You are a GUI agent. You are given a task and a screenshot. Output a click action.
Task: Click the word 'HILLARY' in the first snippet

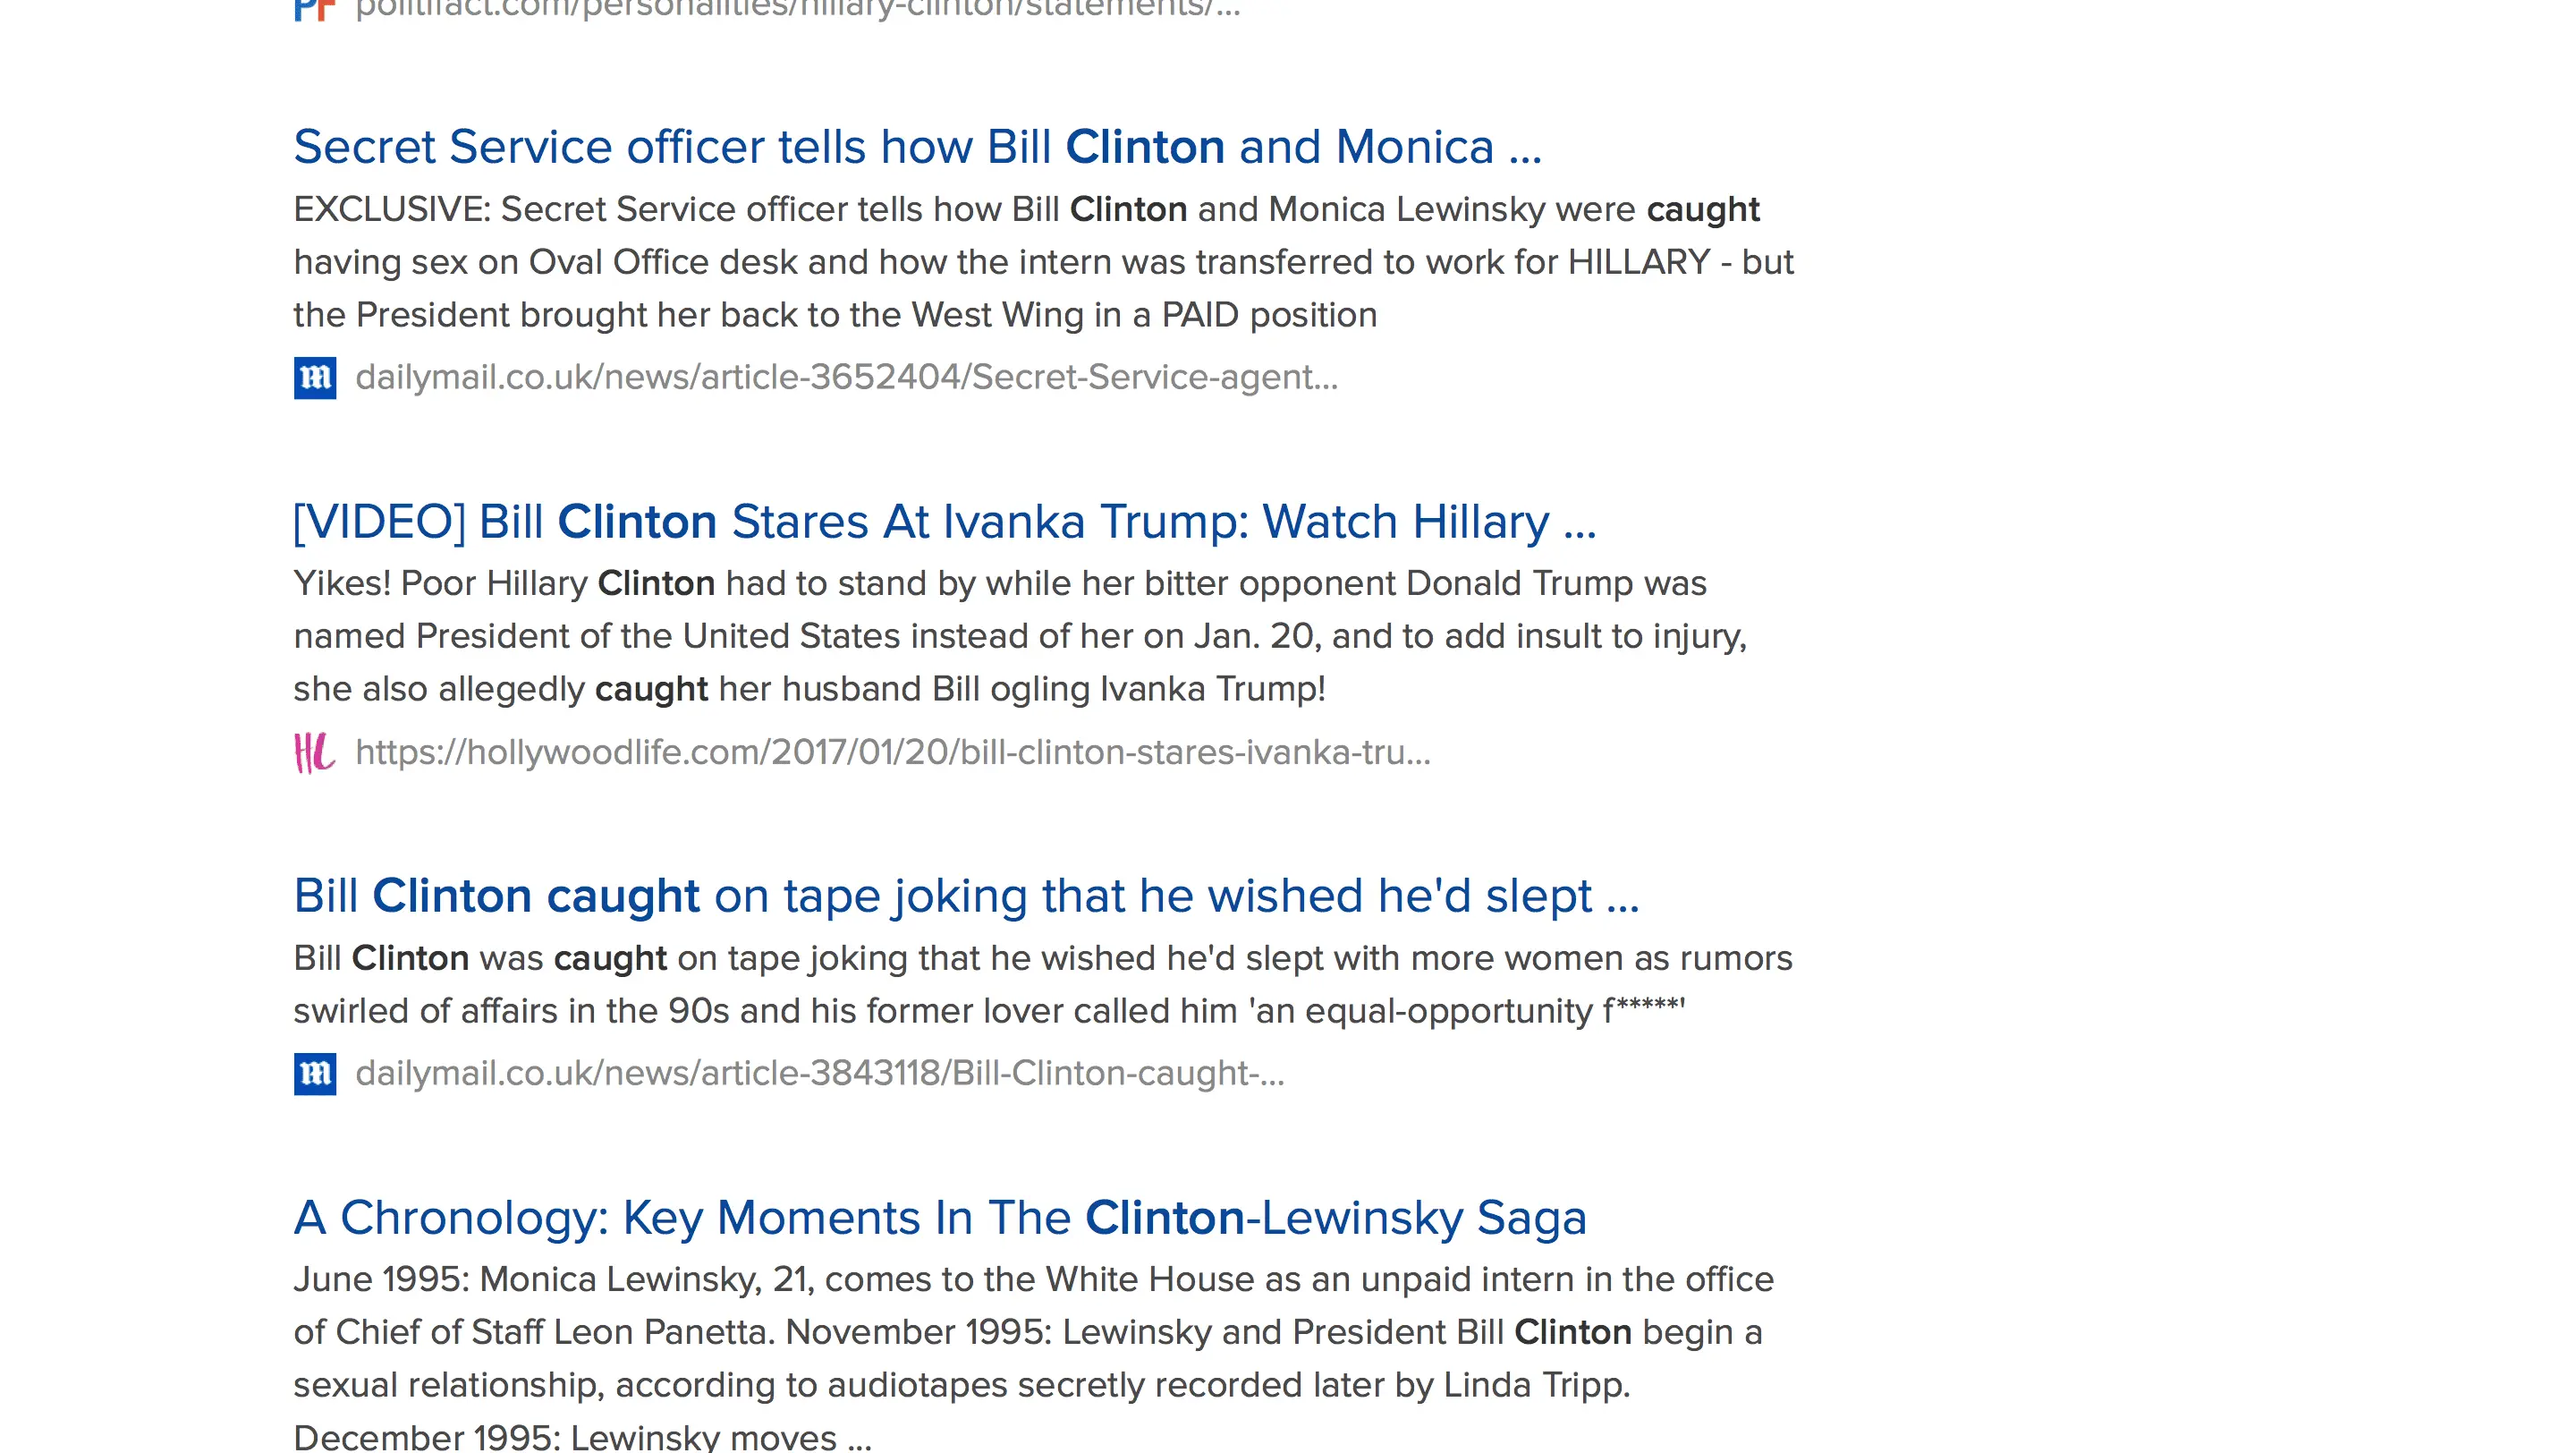(1638, 262)
